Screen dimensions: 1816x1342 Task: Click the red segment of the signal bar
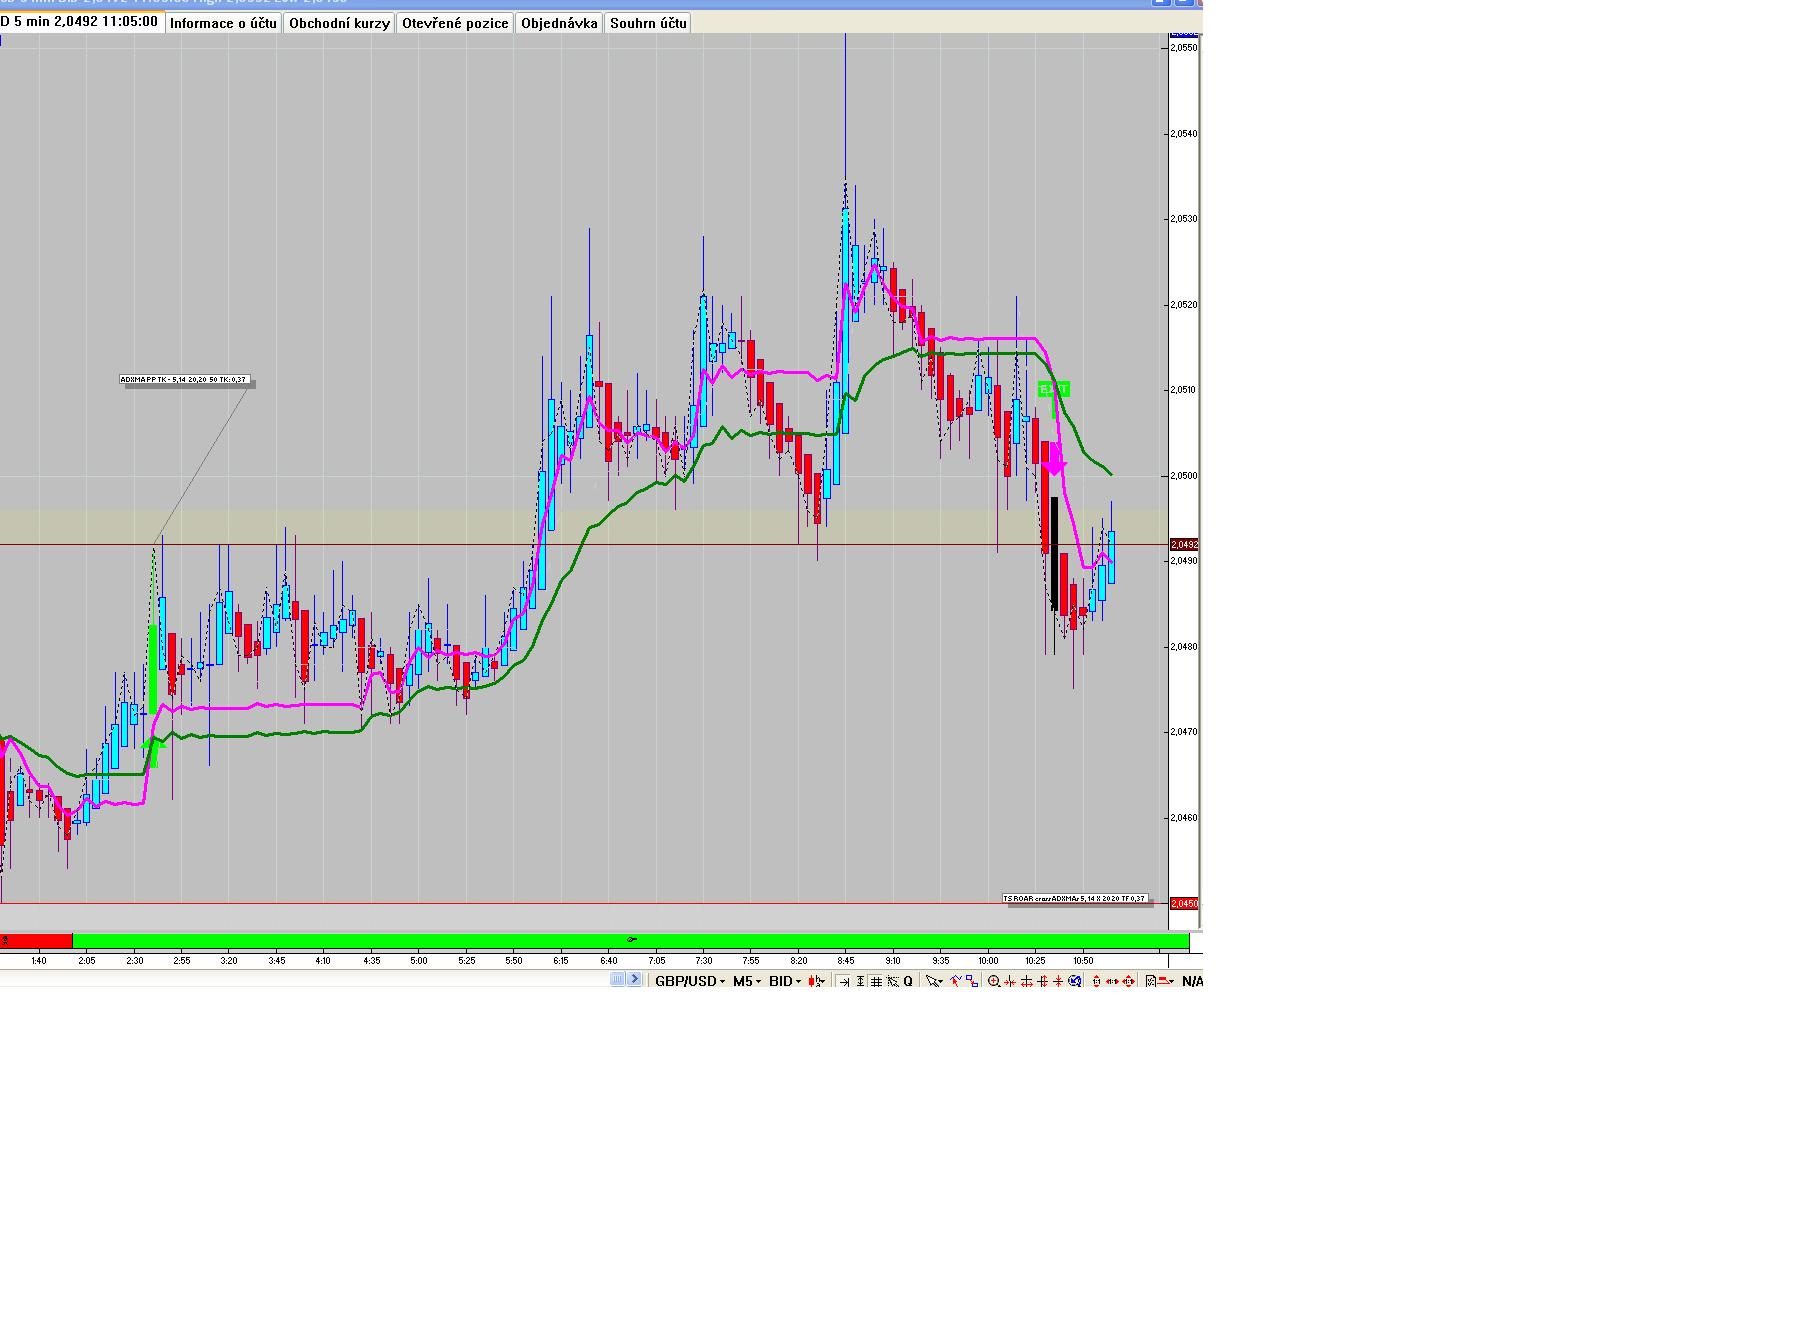click(36, 941)
